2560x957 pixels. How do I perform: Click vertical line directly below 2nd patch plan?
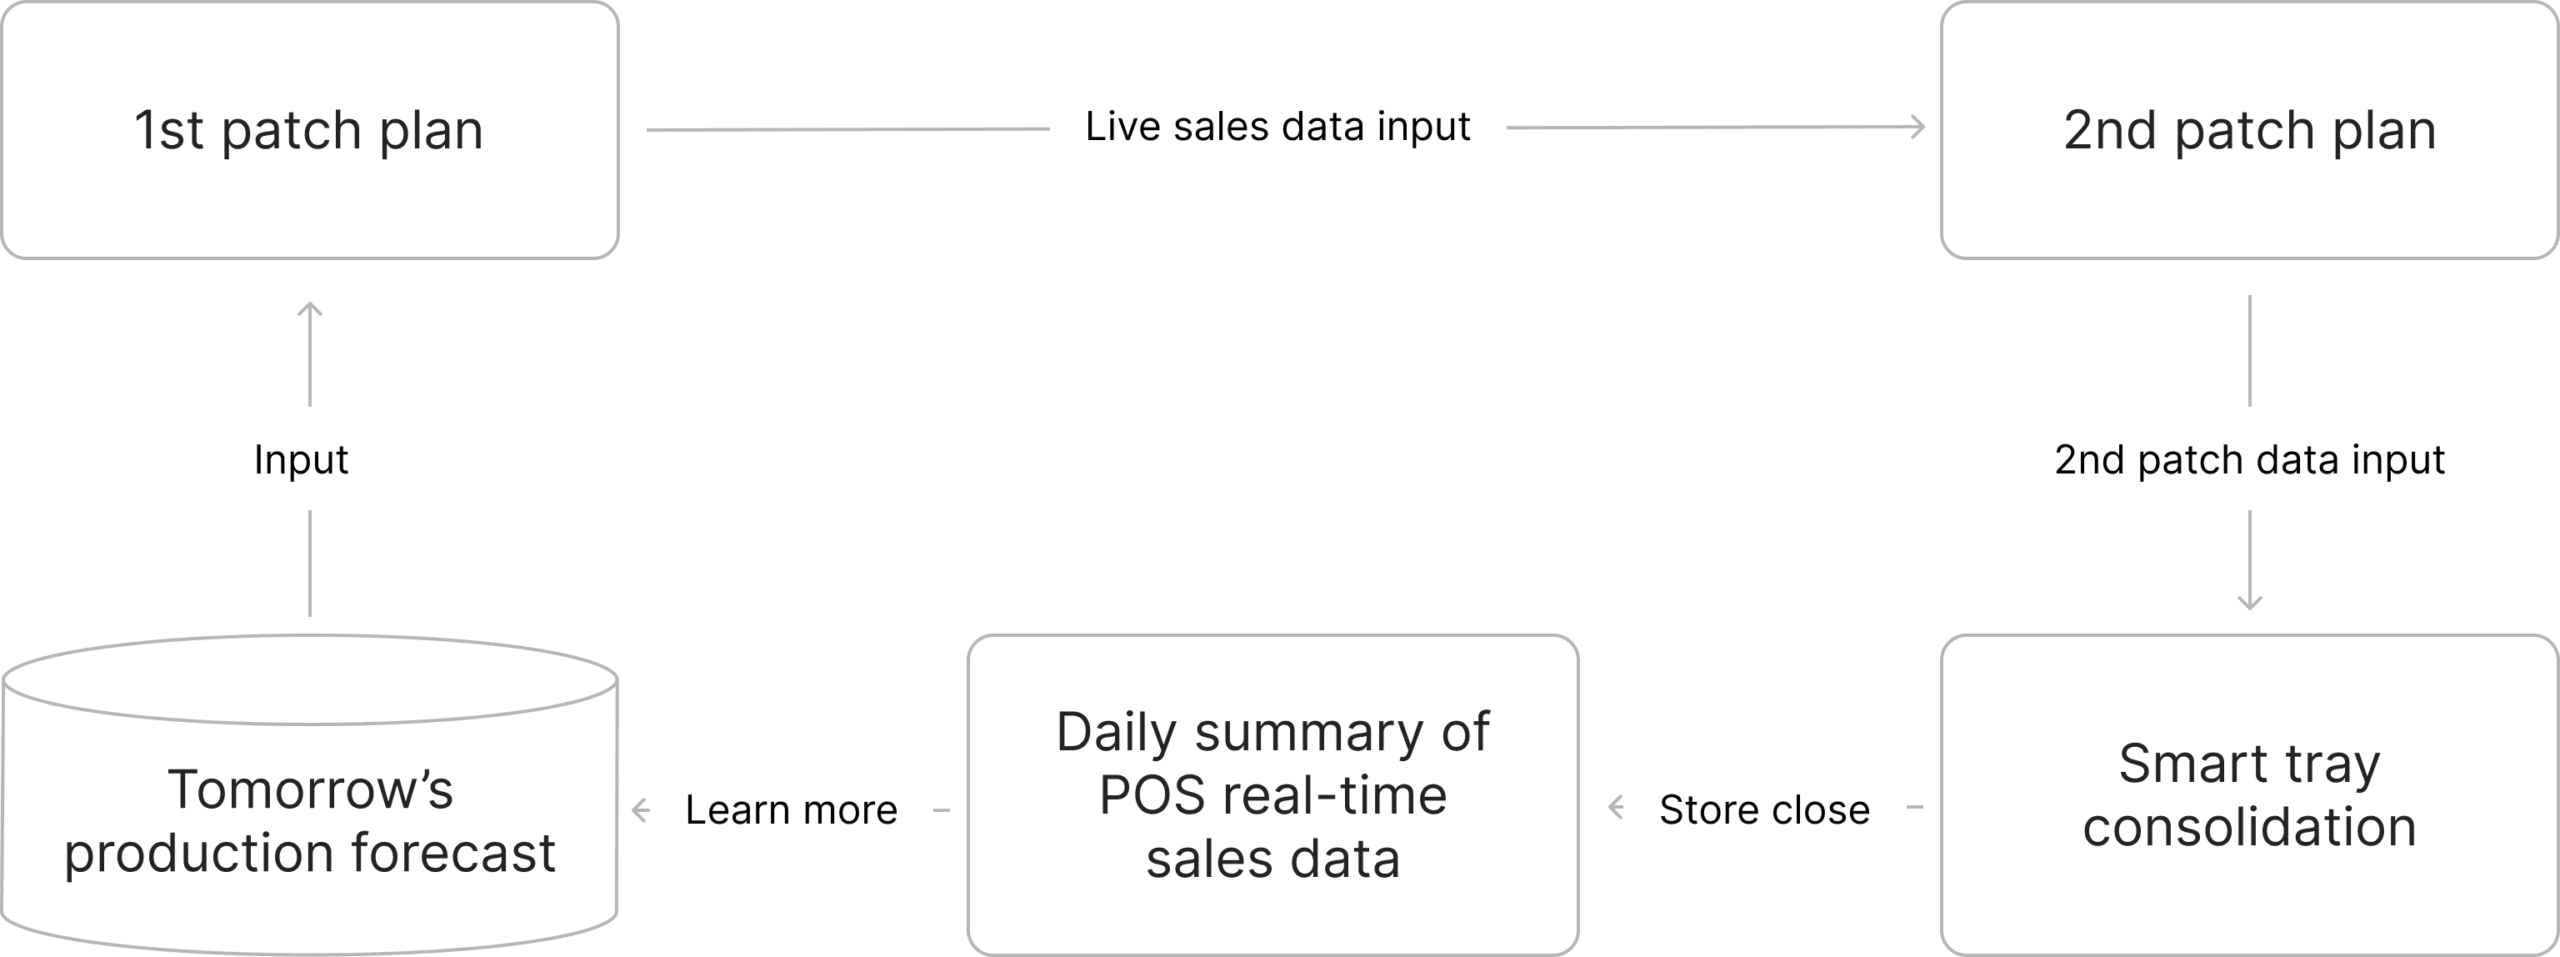(x=2249, y=350)
